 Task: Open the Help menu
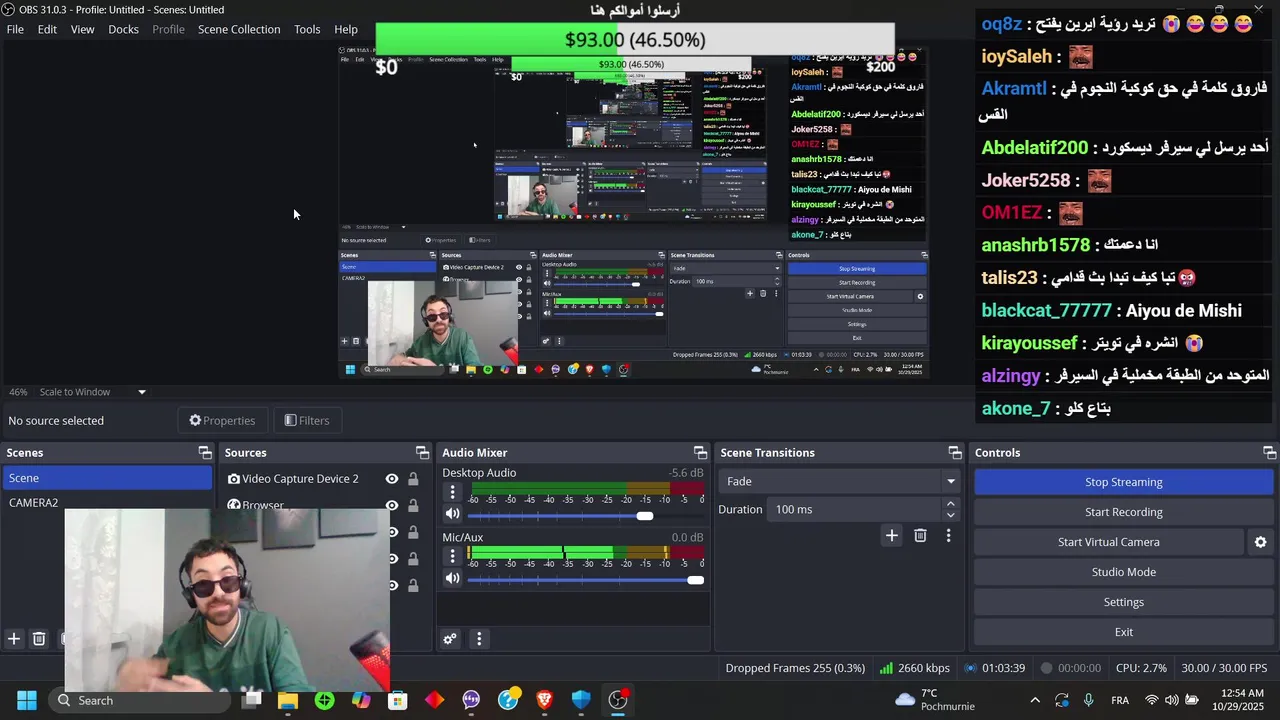tap(346, 29)
